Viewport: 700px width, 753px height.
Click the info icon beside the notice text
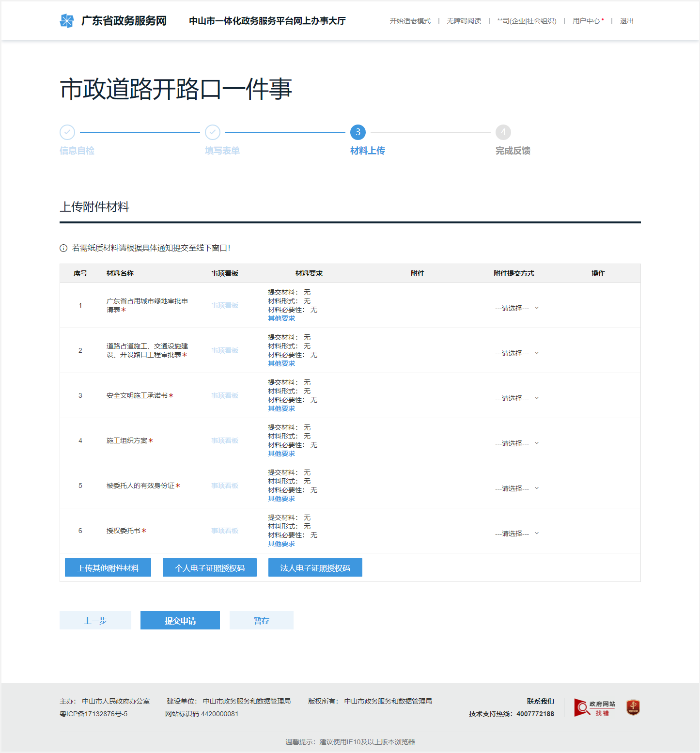[63, 248]
